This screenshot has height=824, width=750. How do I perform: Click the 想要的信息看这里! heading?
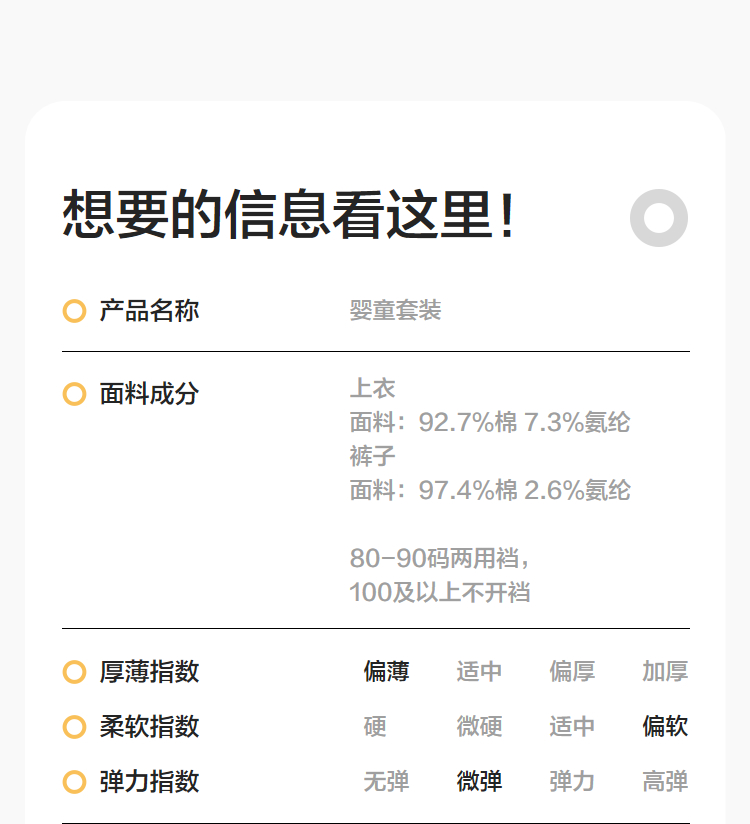pos(290,215)
